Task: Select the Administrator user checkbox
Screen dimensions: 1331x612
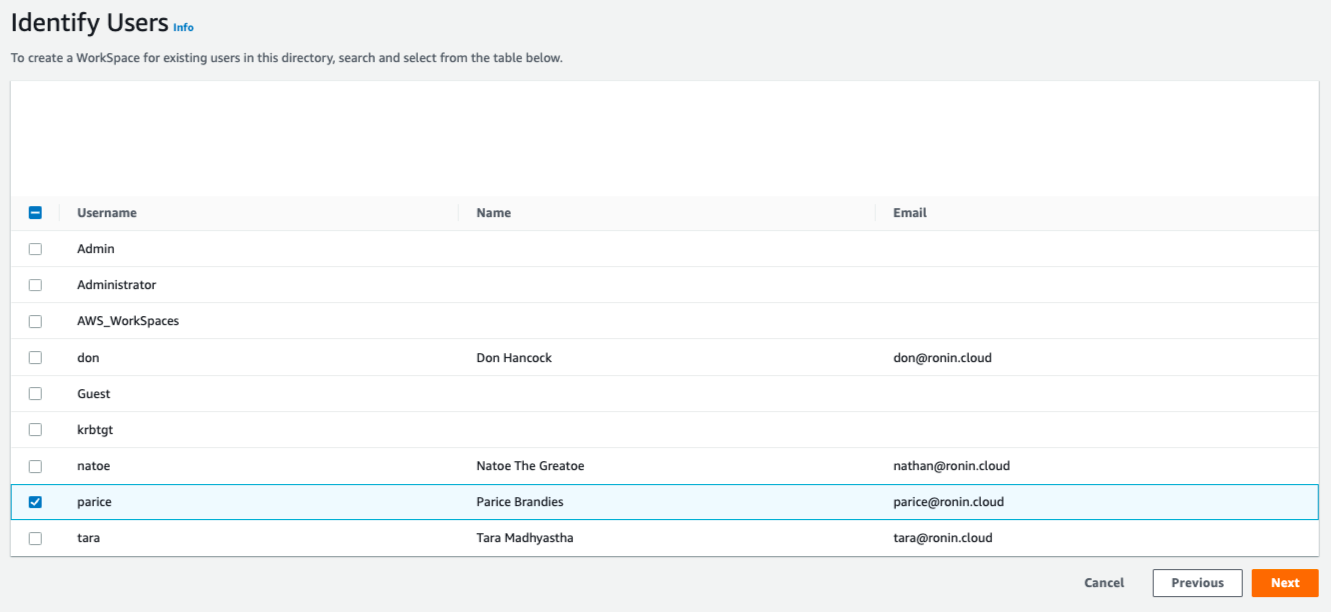Action: (x=35, y=285)
